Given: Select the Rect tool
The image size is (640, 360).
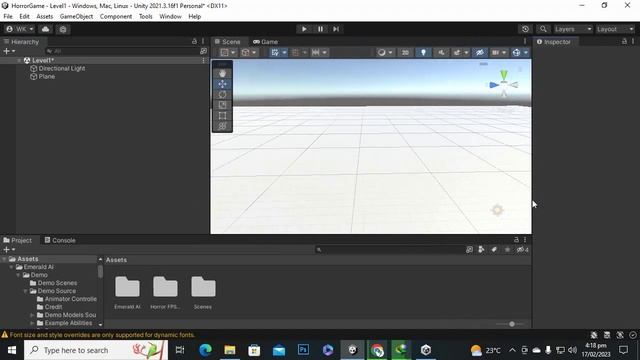Looking at the screenshot, I should pos(222,116).
